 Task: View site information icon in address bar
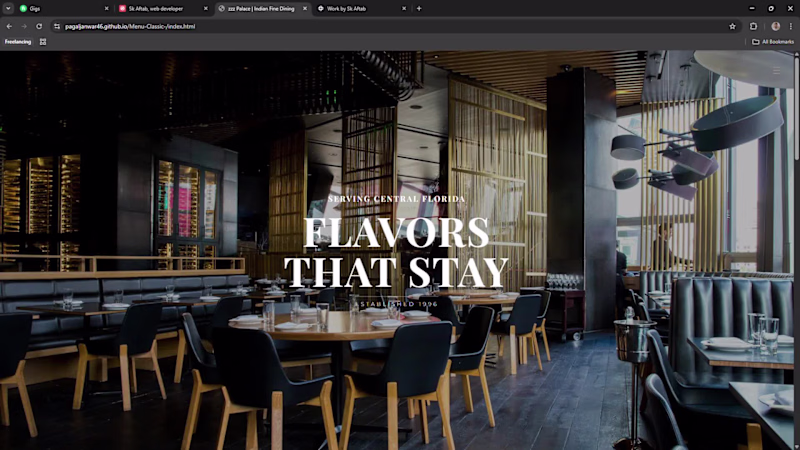57,26
